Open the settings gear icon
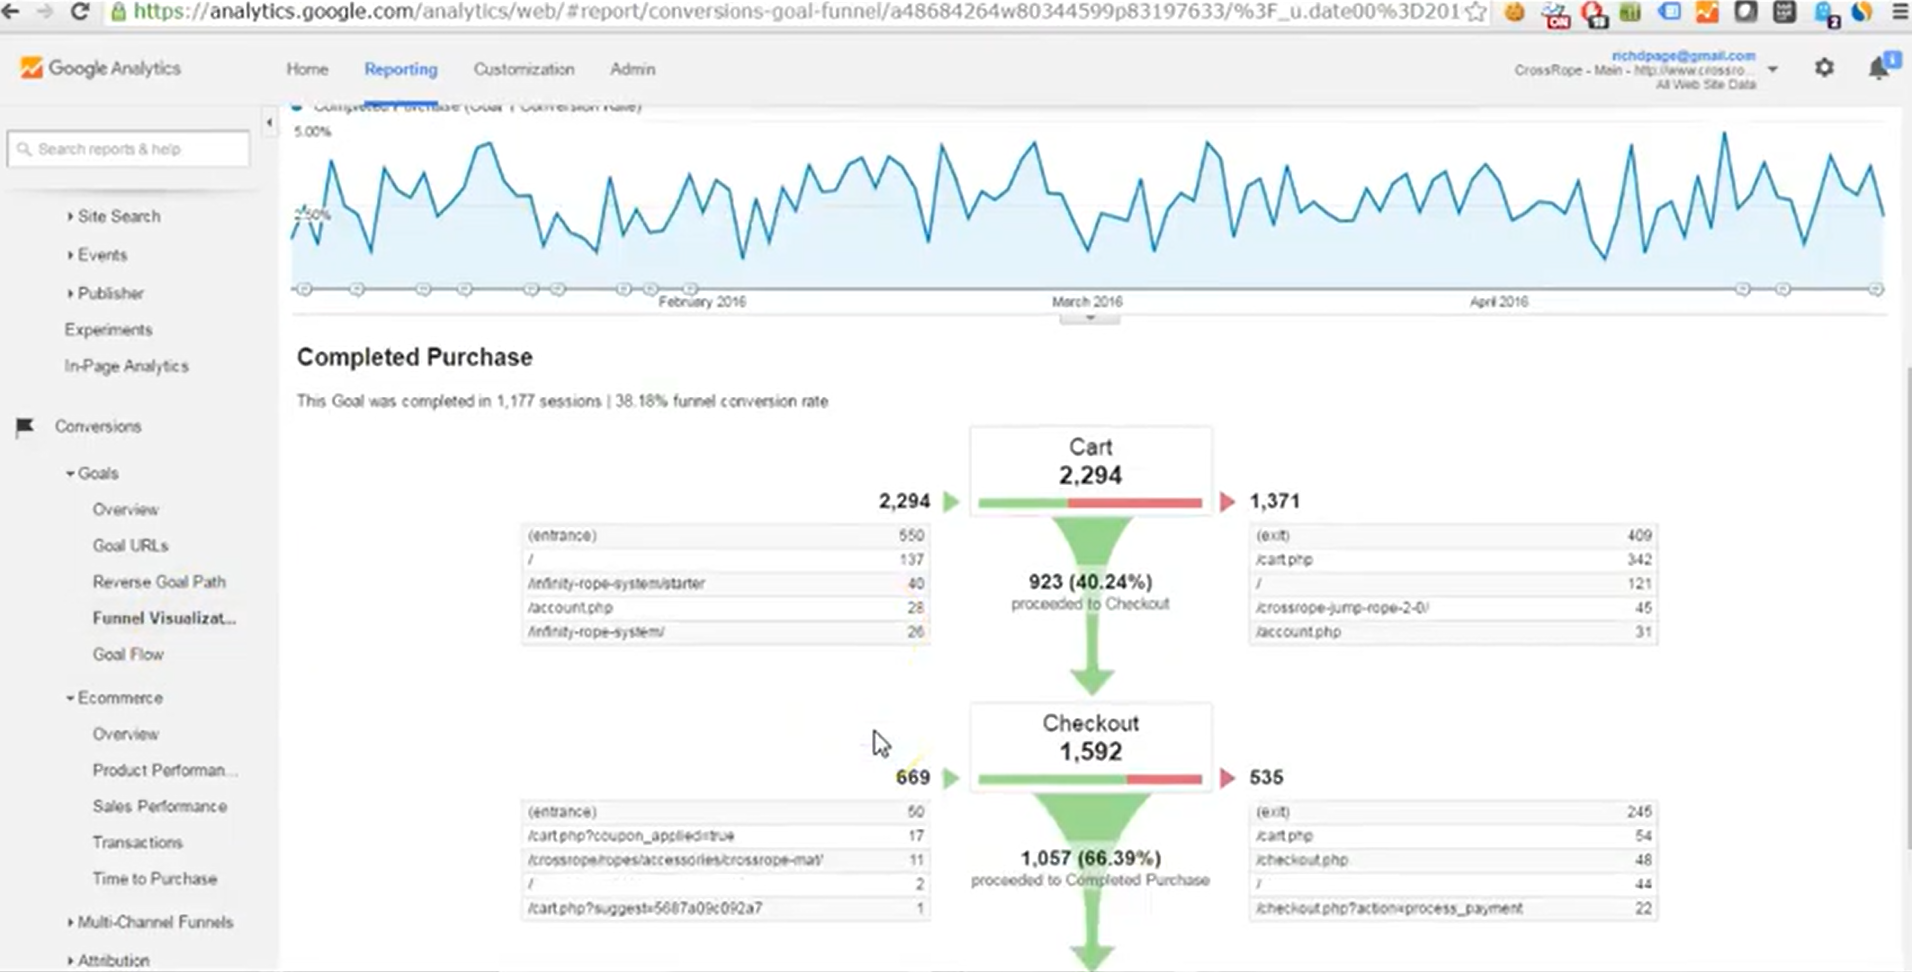This screenshot has height=972, width=1912. (1824, 68)
